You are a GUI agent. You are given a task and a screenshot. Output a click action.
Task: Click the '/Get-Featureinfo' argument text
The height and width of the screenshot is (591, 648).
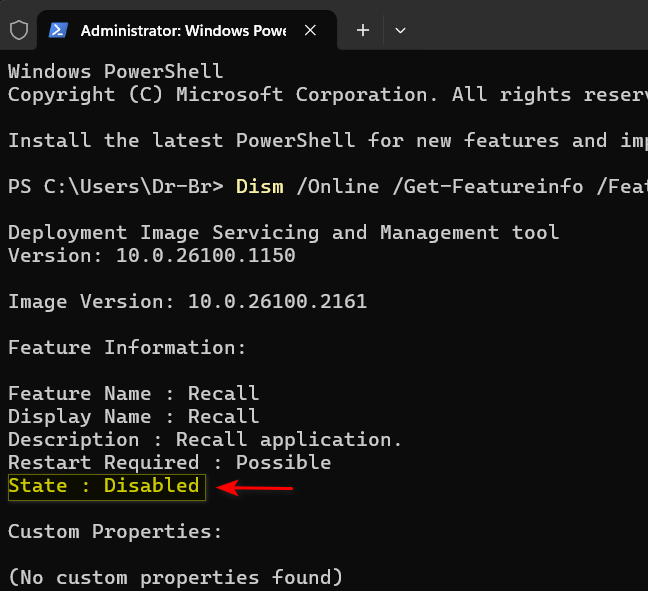(488, 187)
